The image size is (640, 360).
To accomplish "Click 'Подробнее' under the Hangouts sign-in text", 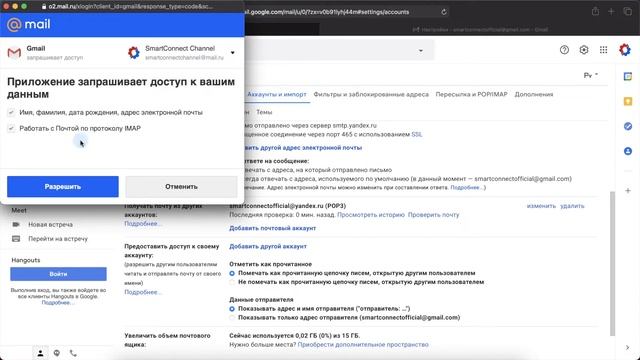I will point(57,302).
